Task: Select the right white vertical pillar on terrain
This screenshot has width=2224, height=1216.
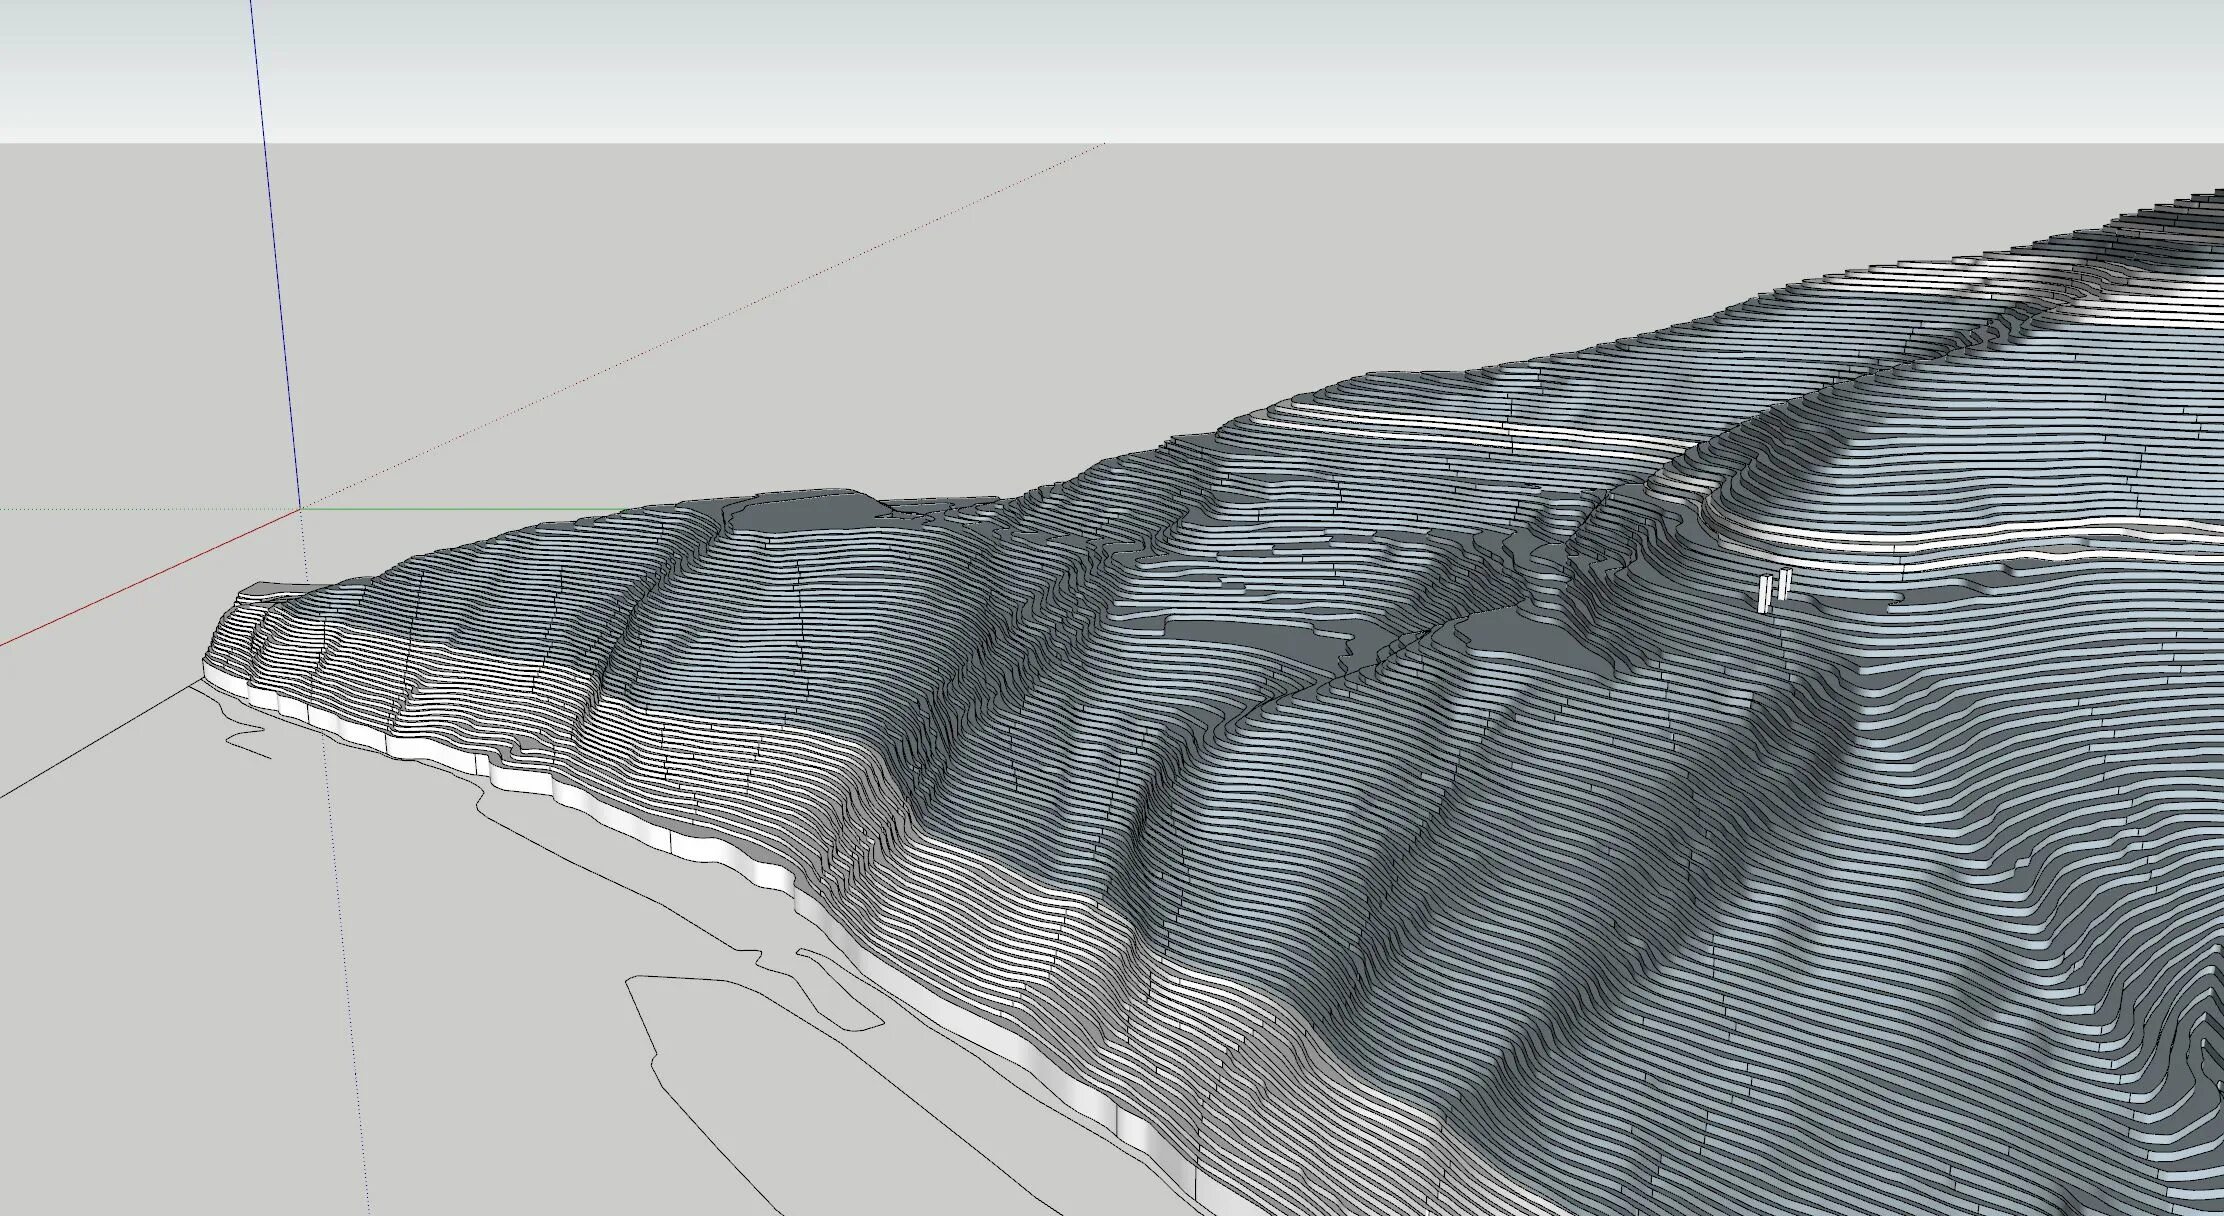Action: point(1785,584)
